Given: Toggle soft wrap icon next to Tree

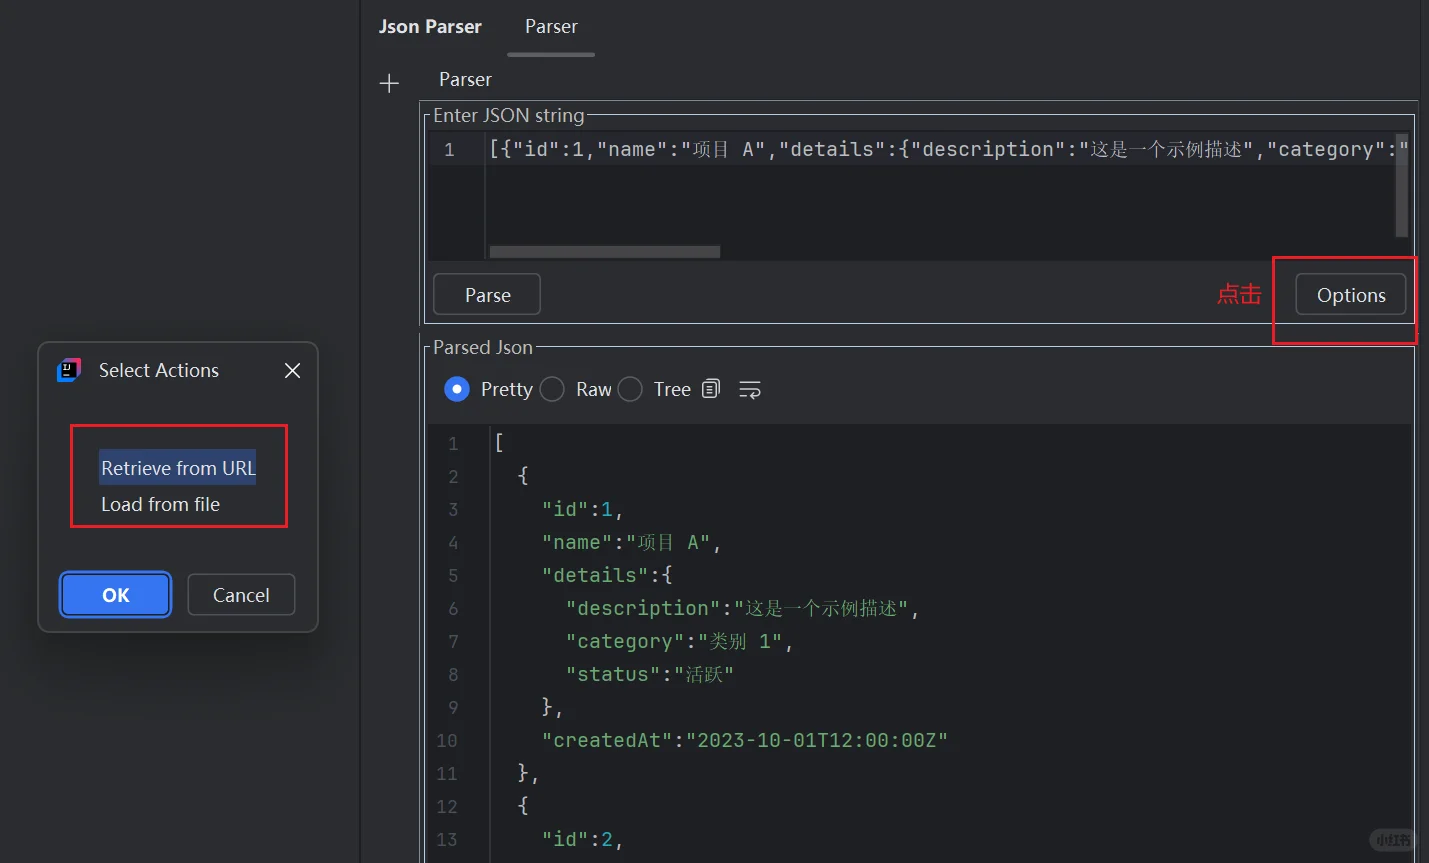Looking at the screenshot, I should pyautogui.click(x=750, y=389).
